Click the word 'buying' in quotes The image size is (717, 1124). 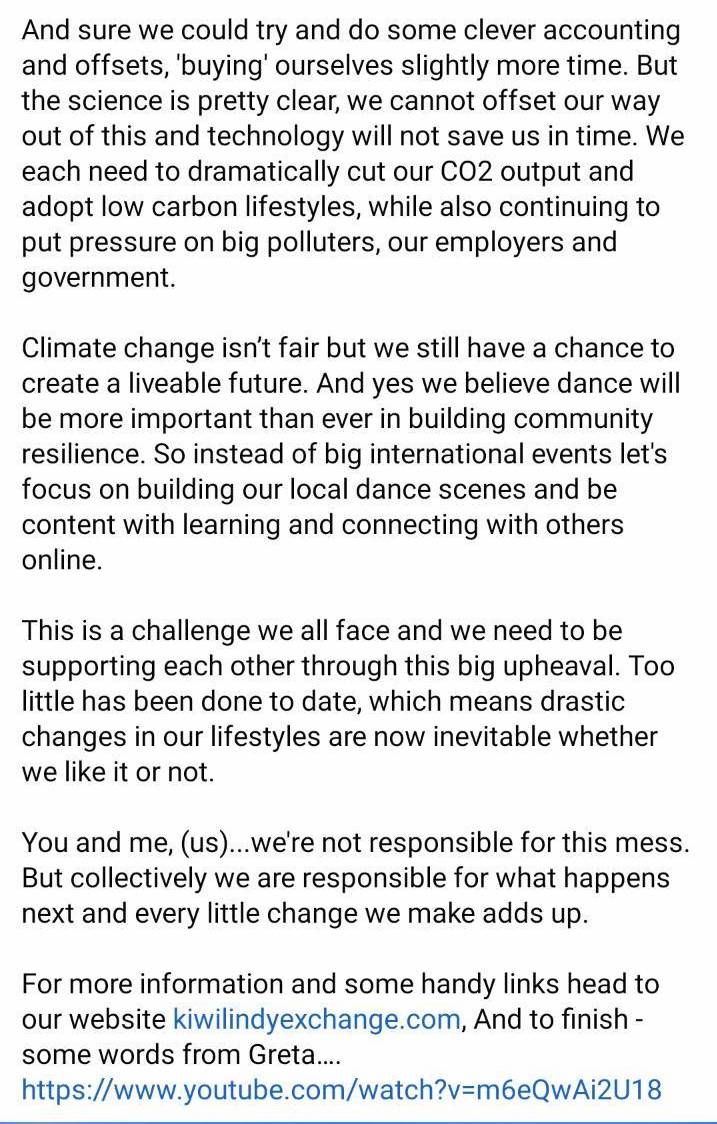226,66
